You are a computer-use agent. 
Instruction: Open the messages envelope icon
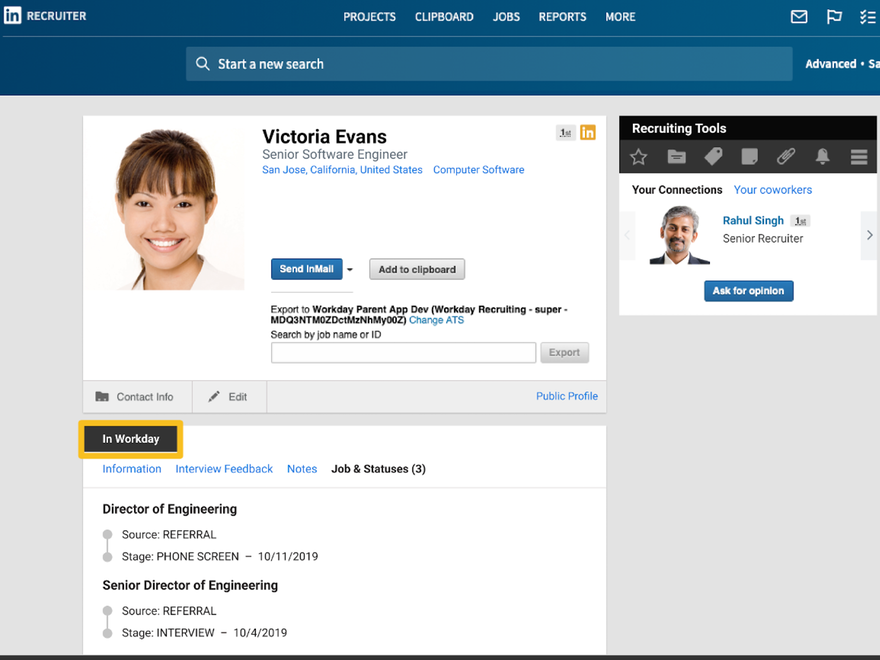tap(799, 16)
